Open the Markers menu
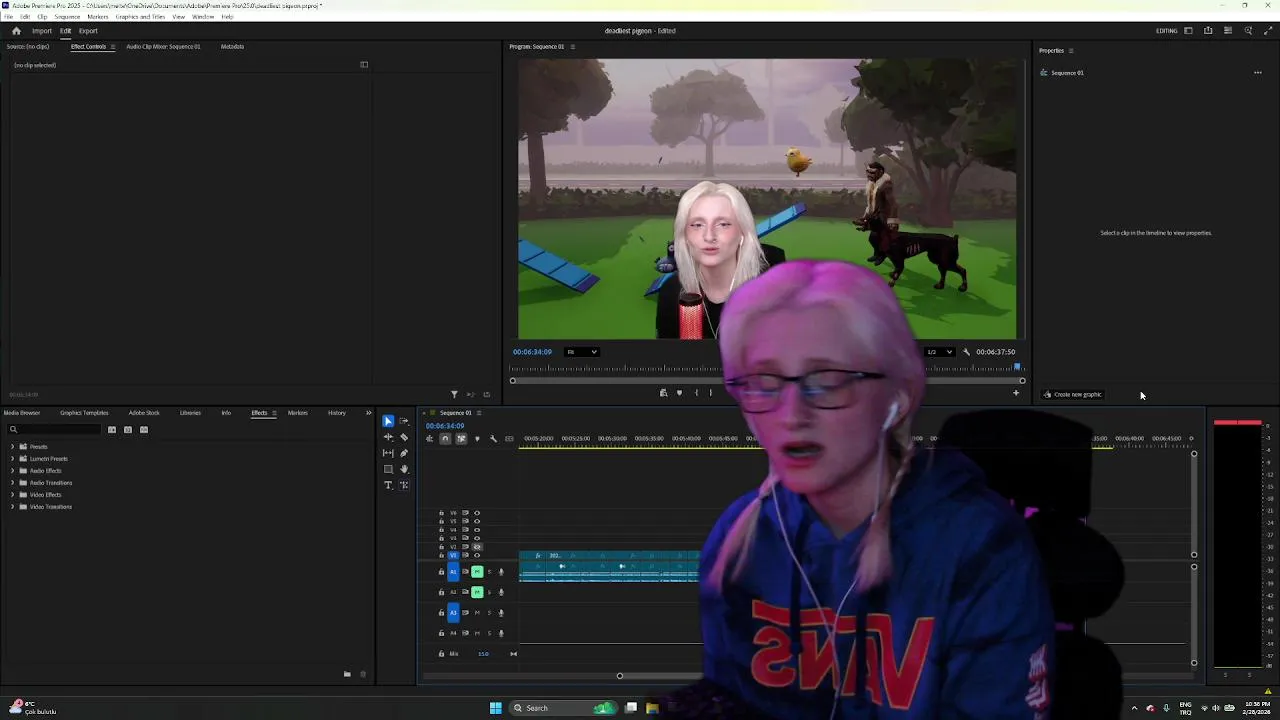The height and width of the screenshot is (720, 1280). tap(98, 17)
